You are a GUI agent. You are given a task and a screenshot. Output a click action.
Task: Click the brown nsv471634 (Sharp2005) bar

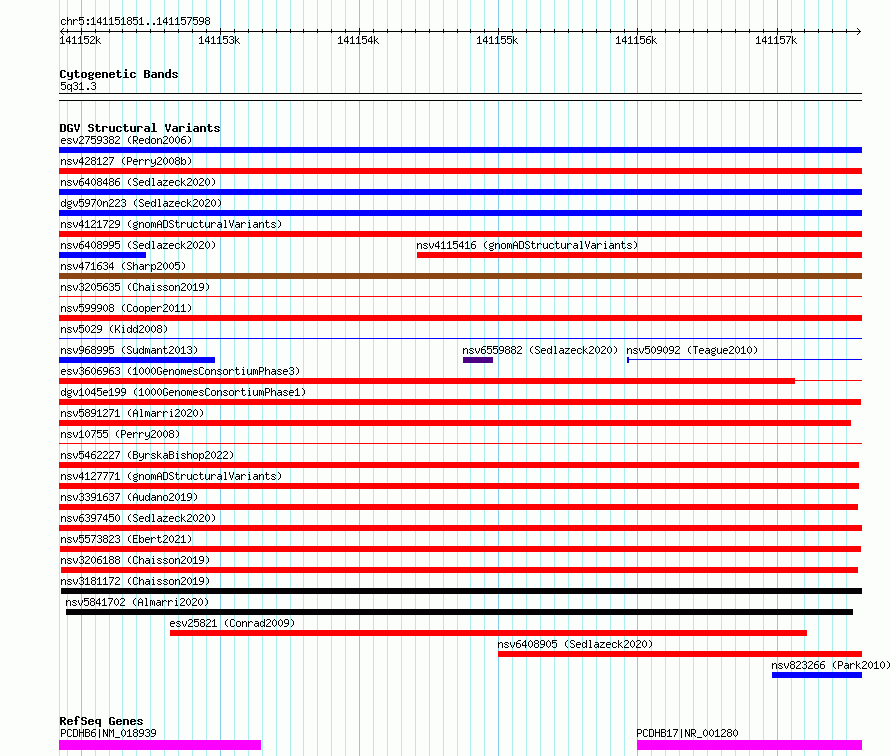pos(460,276)
